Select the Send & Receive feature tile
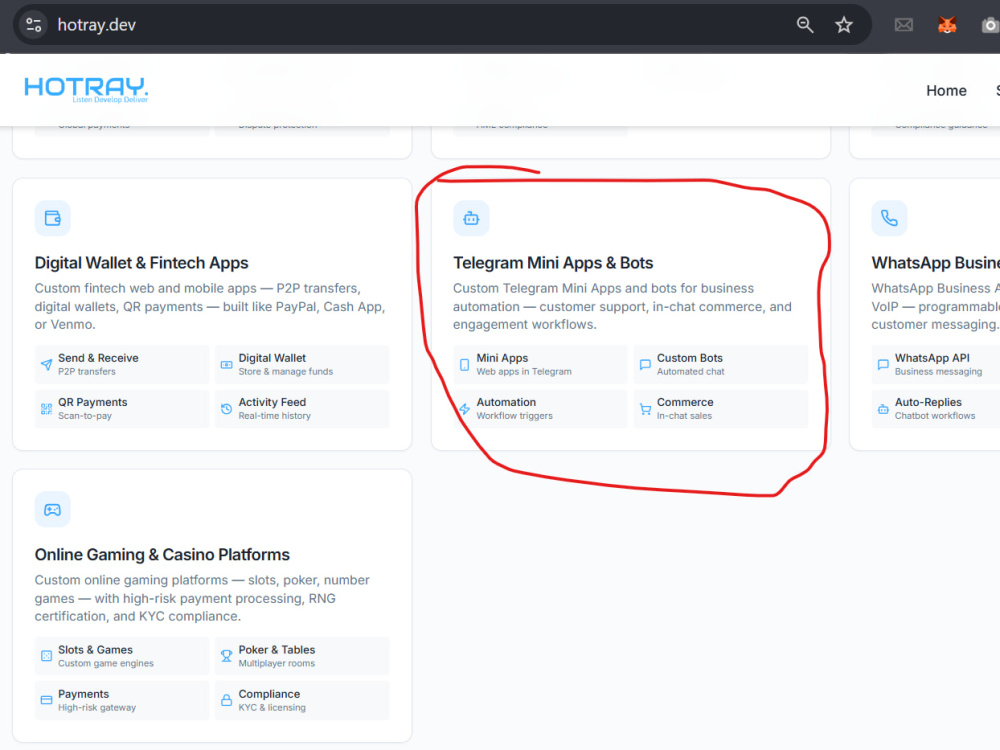1000x750 pixels. tap(122, 365)
